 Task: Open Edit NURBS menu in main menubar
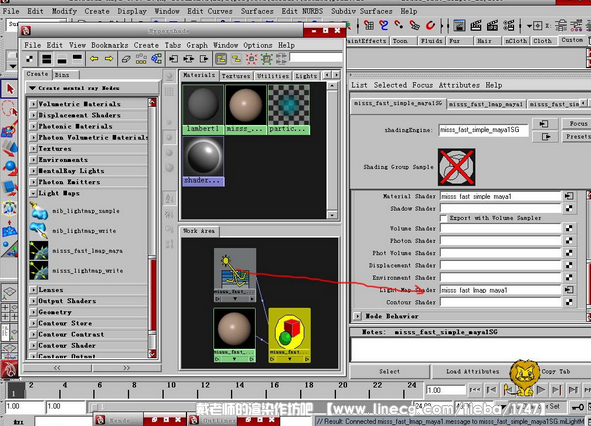[302, 11]
